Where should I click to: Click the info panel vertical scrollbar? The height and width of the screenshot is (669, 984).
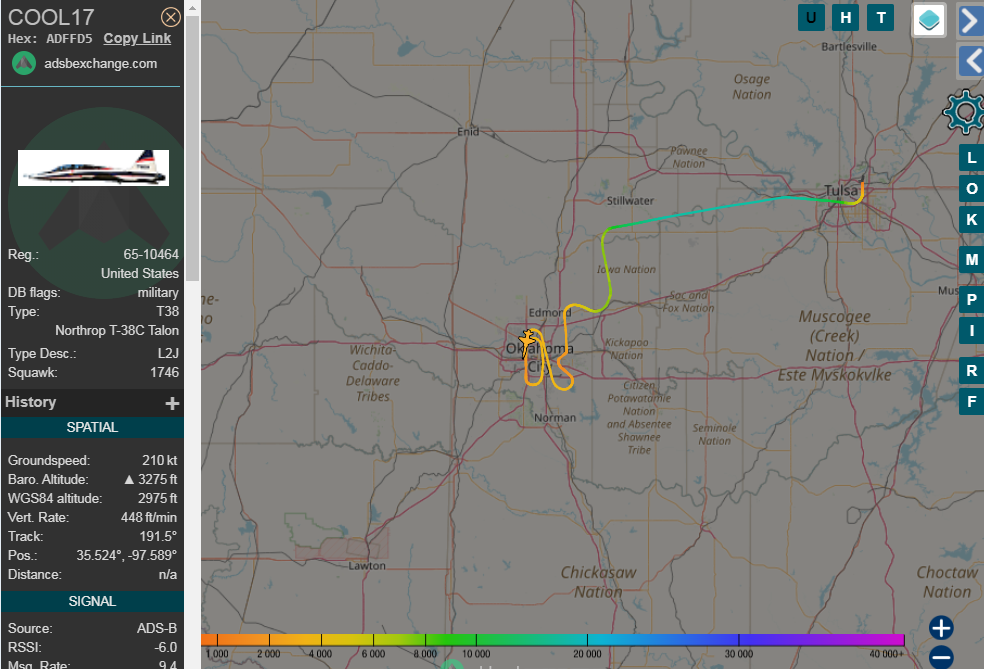click(192, 149)
